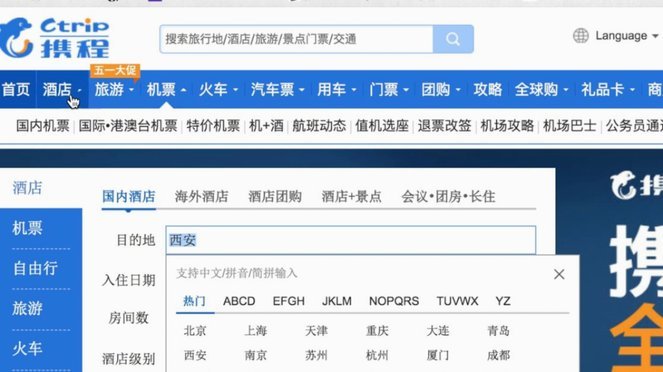
Task: Select TUVWX city tab
Action: pyautogui.click(x=458, y=301)
